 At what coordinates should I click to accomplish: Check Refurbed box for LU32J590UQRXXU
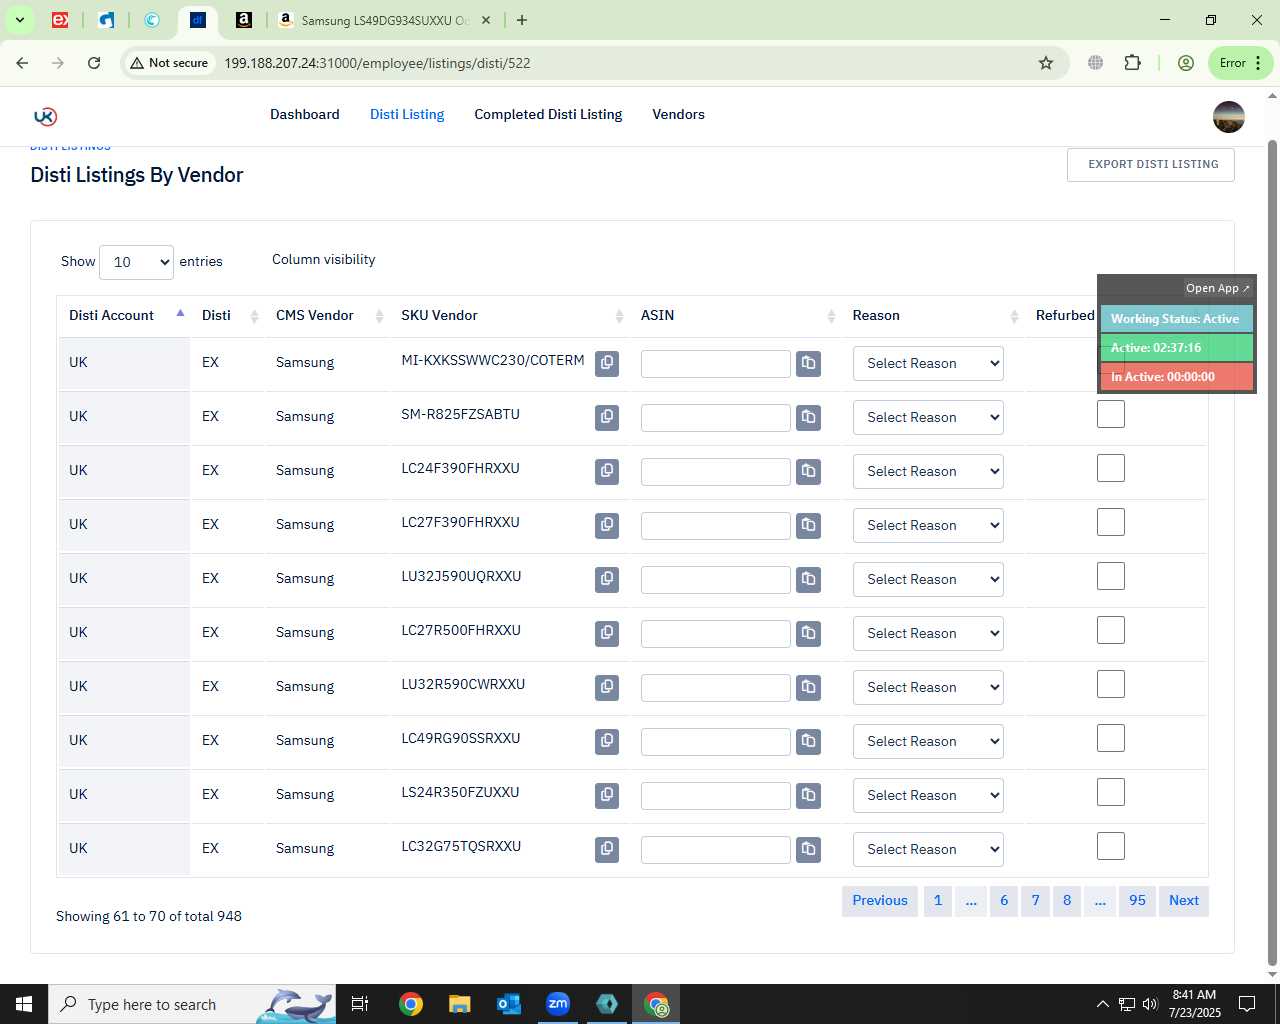click(x=1111, y=576)
